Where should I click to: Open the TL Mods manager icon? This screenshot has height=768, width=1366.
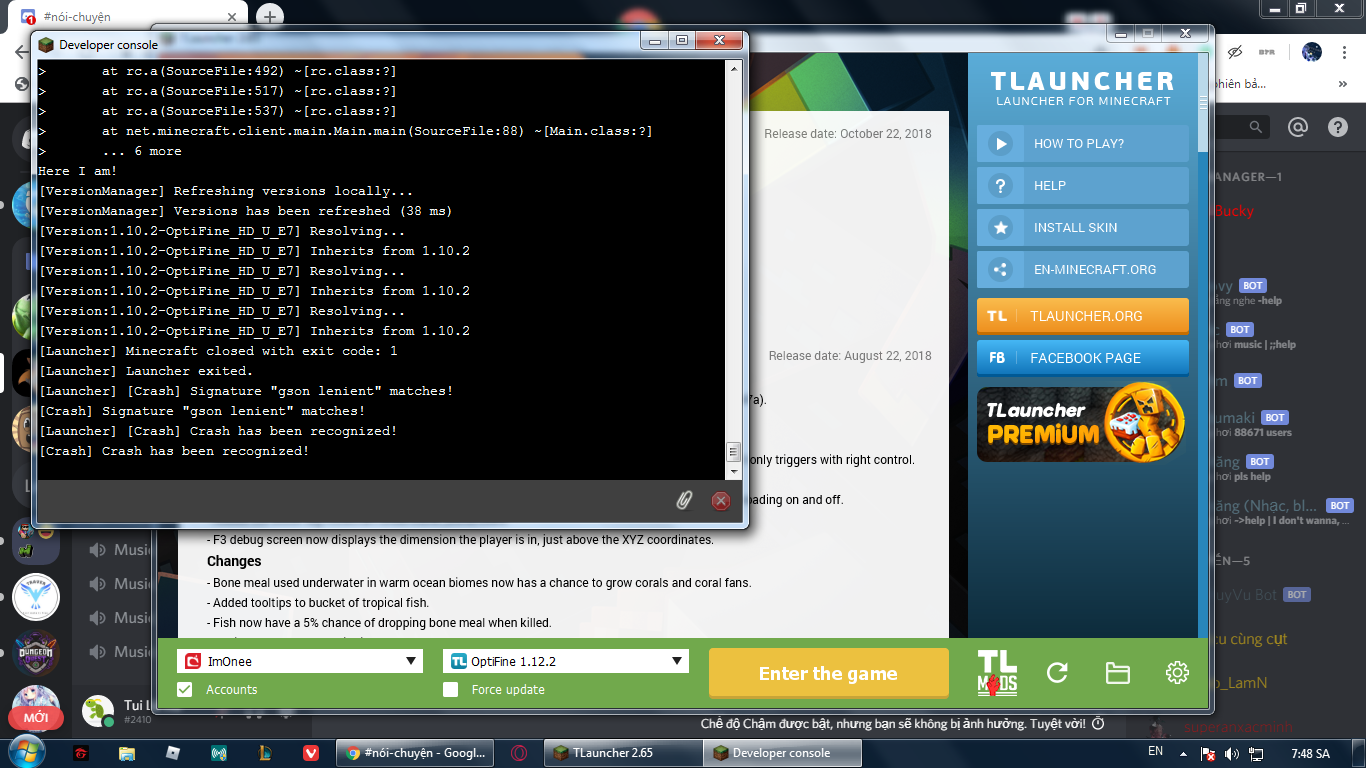click(x=997, y=673)
